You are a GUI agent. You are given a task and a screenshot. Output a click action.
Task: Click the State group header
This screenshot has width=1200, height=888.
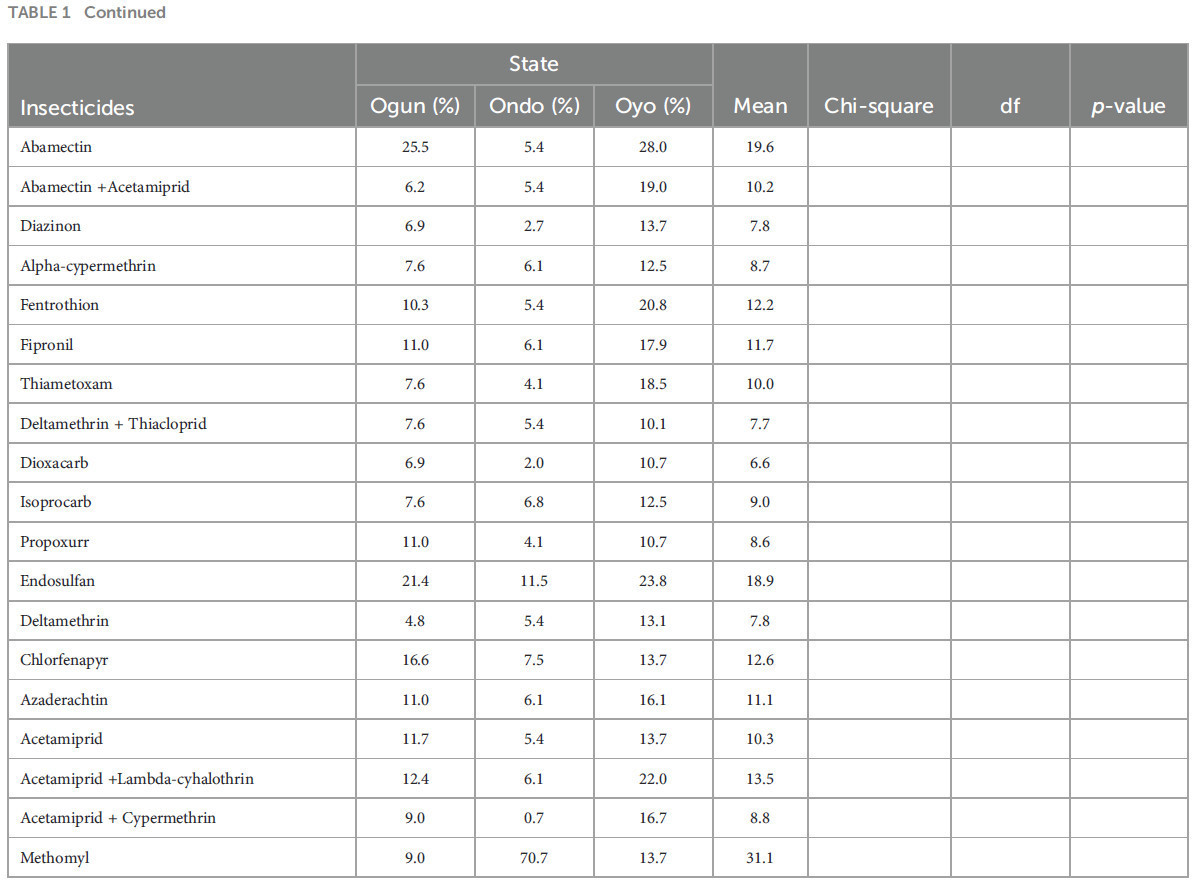tap(534, 64)
